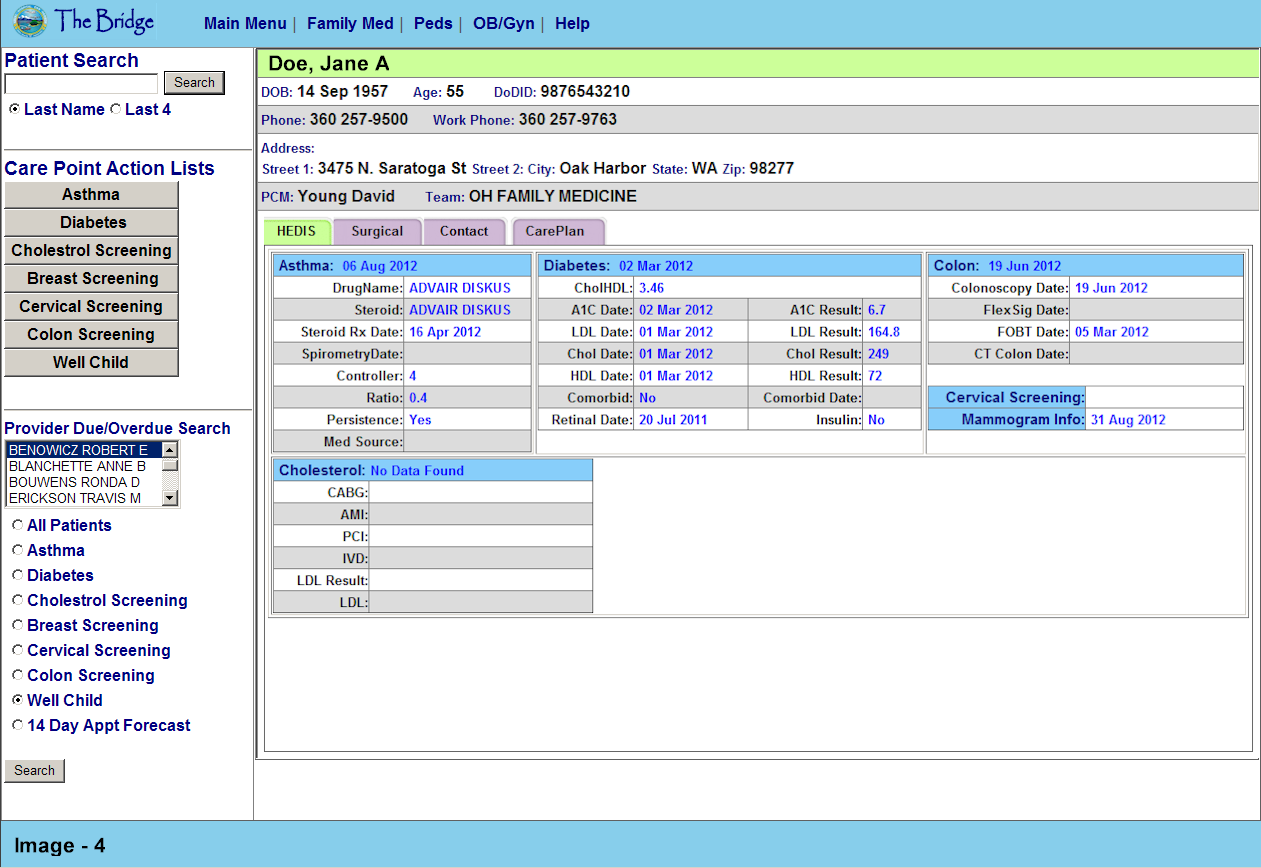Select All Patients due/overdue option
This screenshot has width=1261, height=868.
click(x=18, y=525)
